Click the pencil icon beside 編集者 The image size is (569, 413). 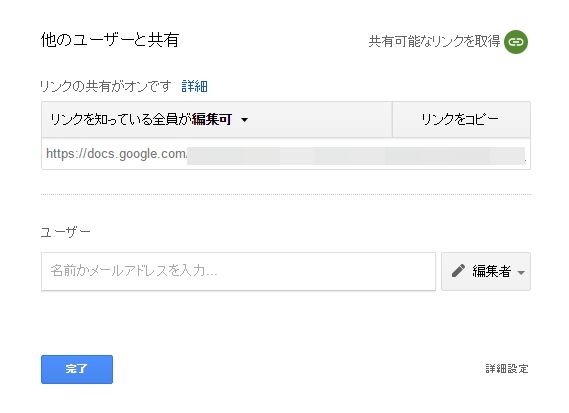point(458,271)
